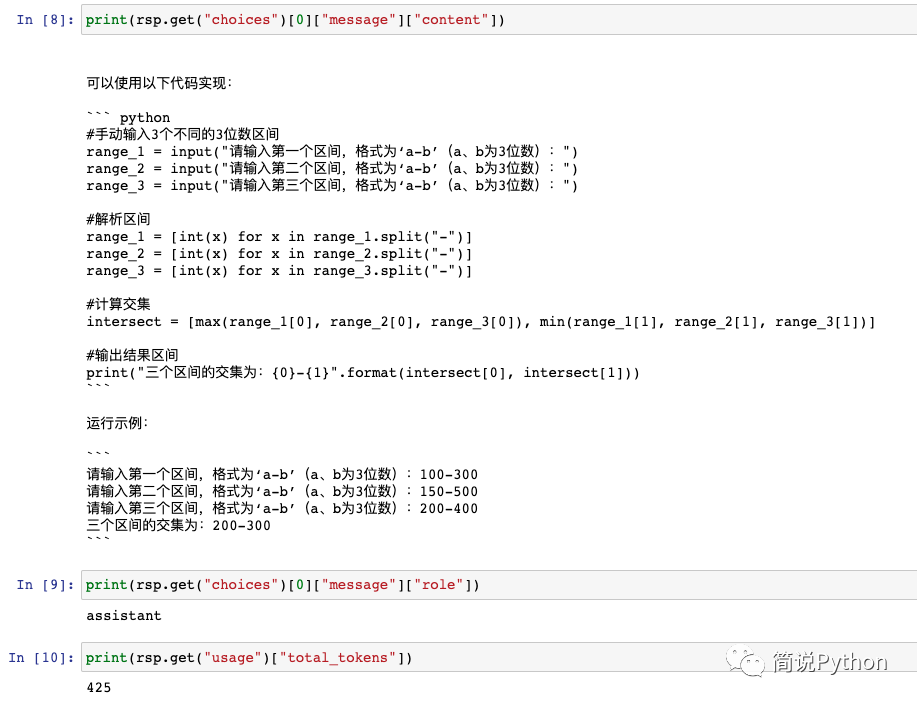917x704 pixels.
Task: Click the "role" string in cell 9
Action: coord(438,585)
